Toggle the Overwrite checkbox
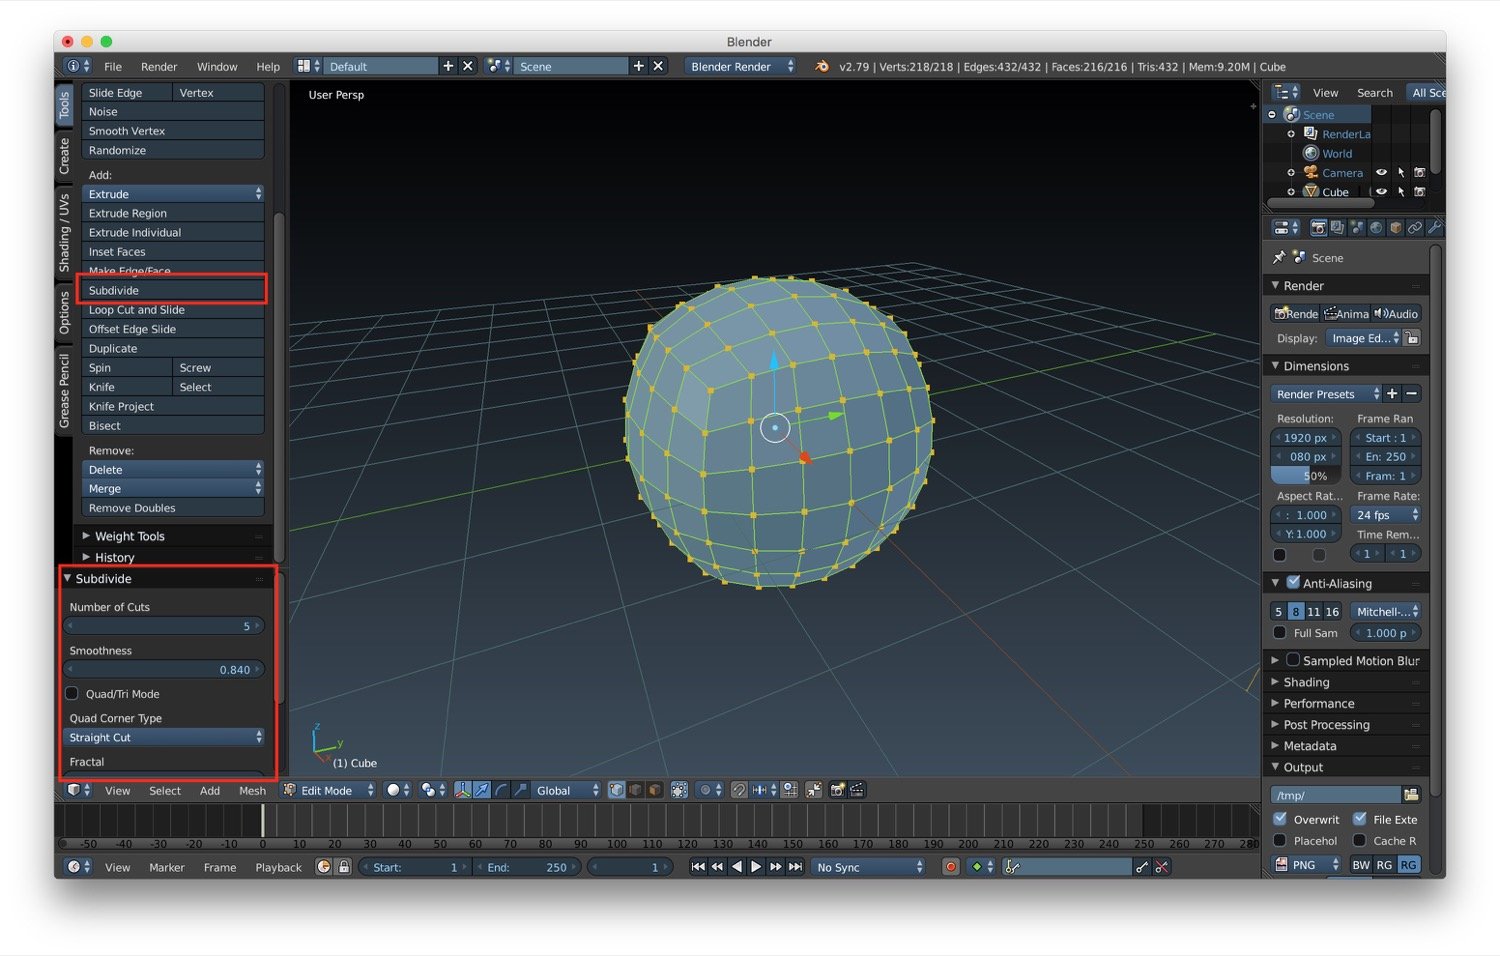The width and height of the screenshot is (1500, 956). click(1280, 818)
